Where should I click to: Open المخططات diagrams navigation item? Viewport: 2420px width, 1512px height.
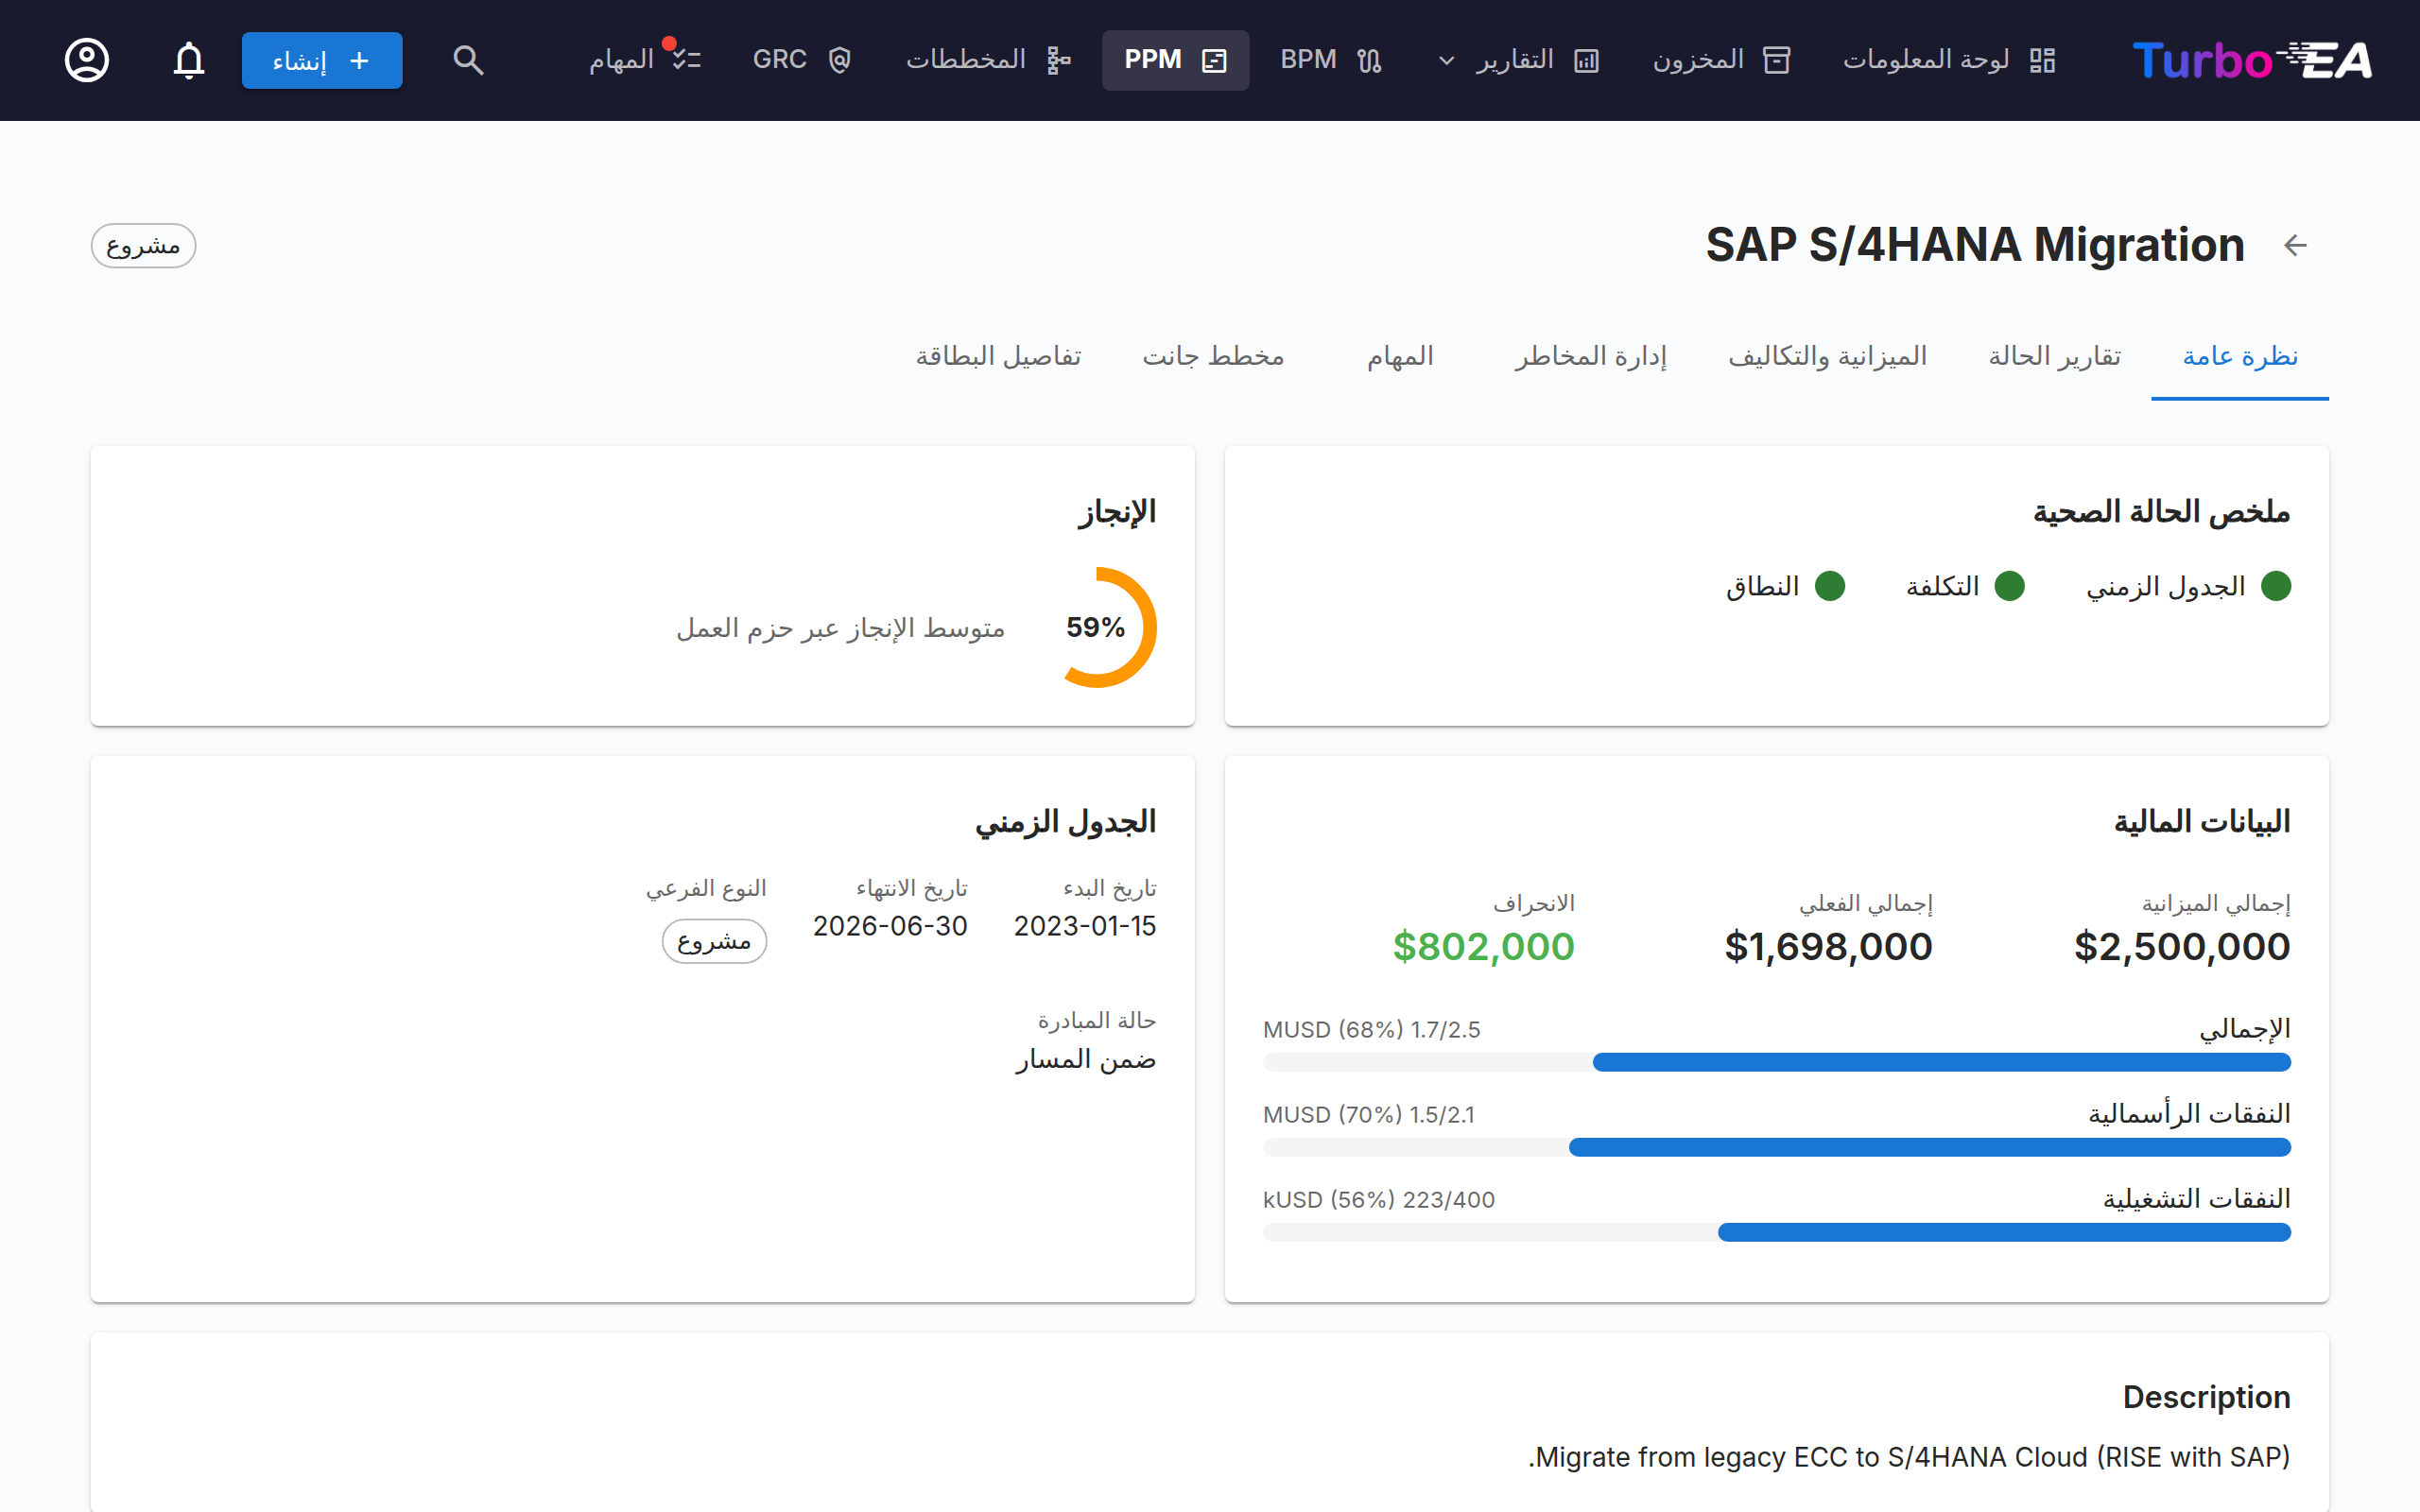click(x=987, y=60)
